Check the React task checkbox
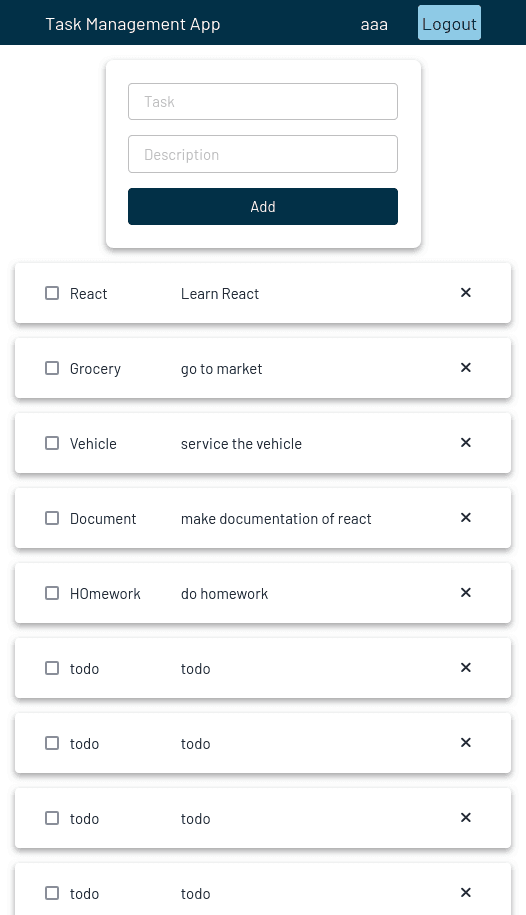The height and width of the screenshot is (915, 526). [52, 293]
